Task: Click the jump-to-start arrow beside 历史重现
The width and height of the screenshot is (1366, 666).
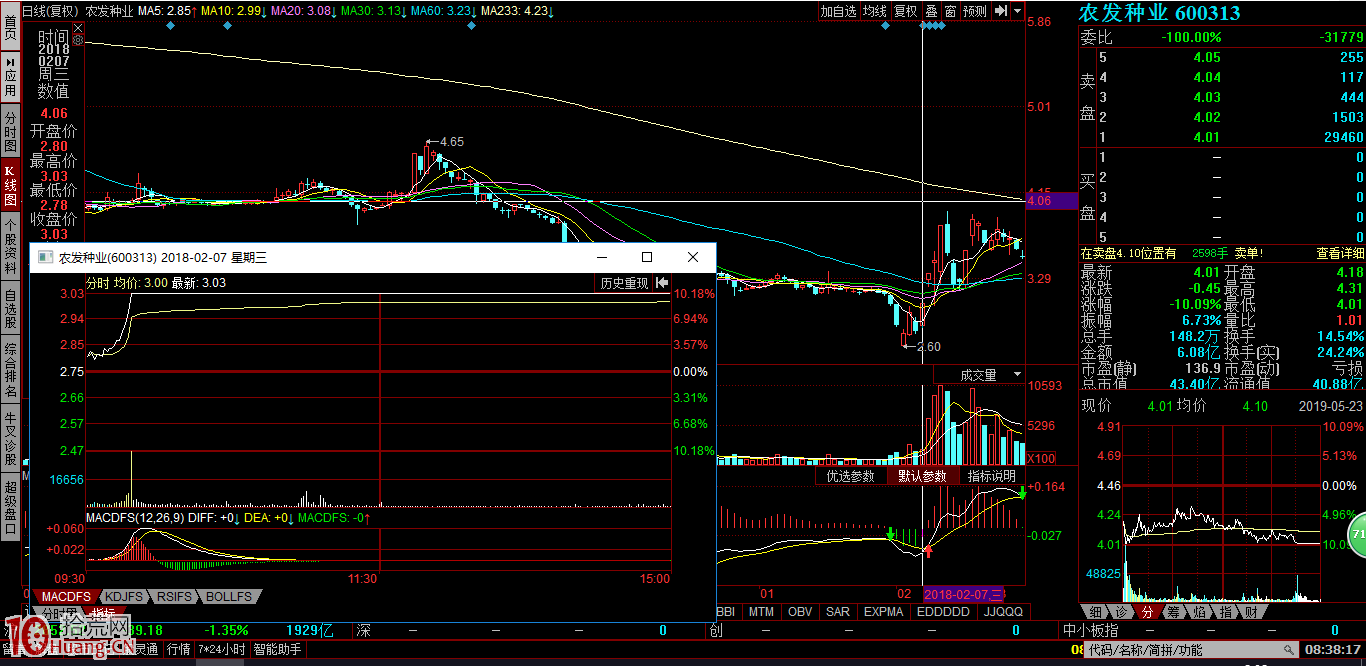Action: [x=662, y=284]
